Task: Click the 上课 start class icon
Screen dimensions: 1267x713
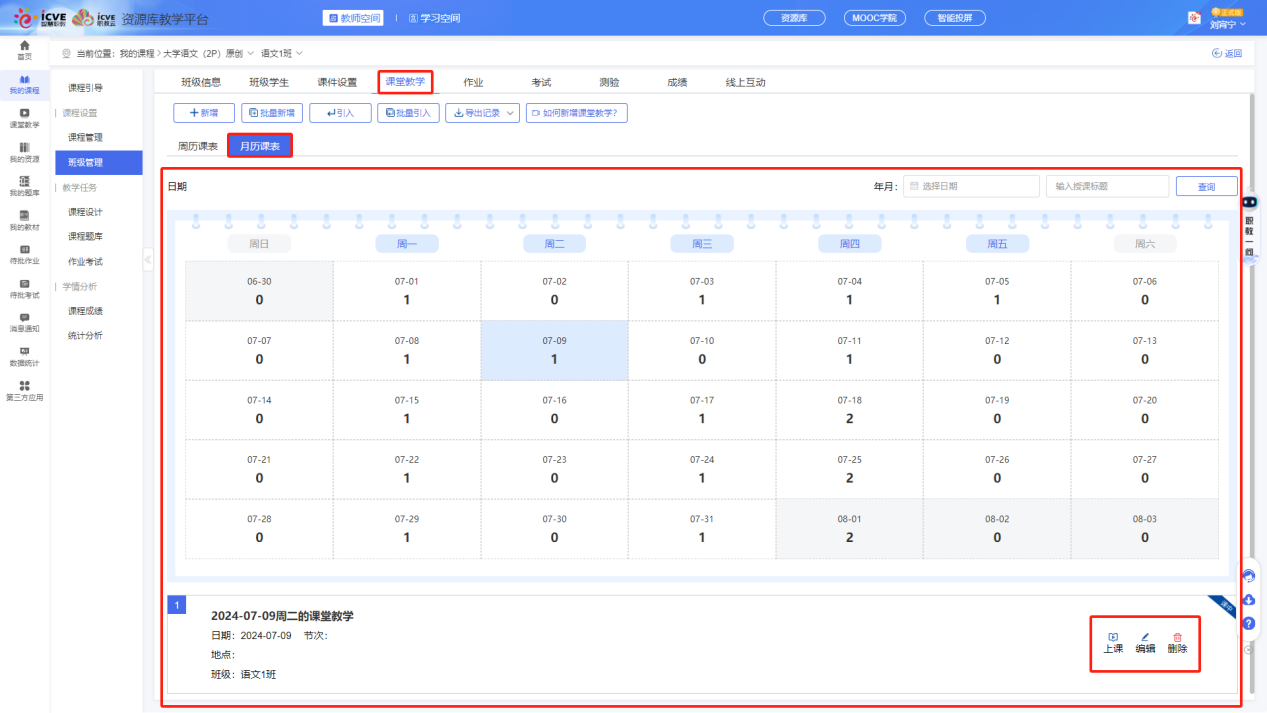Action: (1113, 637)
